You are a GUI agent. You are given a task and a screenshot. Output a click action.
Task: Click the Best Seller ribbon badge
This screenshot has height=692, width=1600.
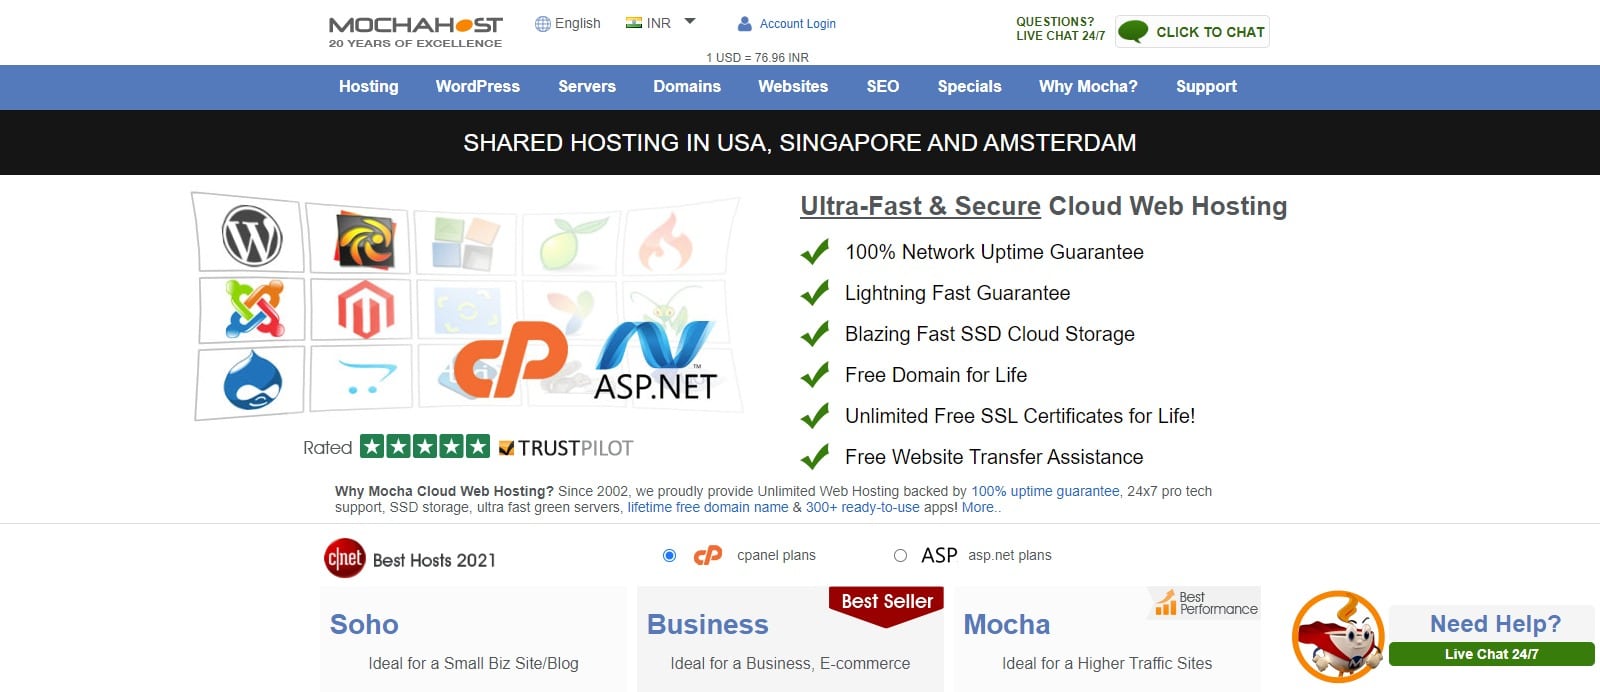pyautogui.click(x=886, y=606)
